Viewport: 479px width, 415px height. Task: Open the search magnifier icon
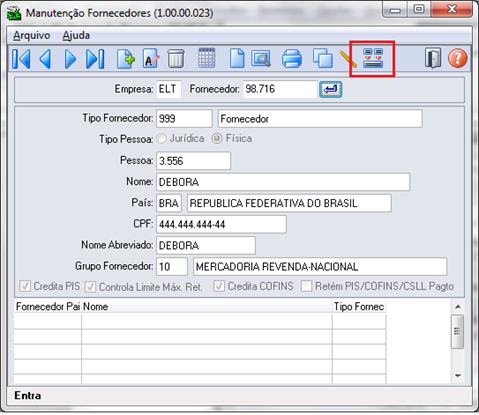(x=261, y=59)
